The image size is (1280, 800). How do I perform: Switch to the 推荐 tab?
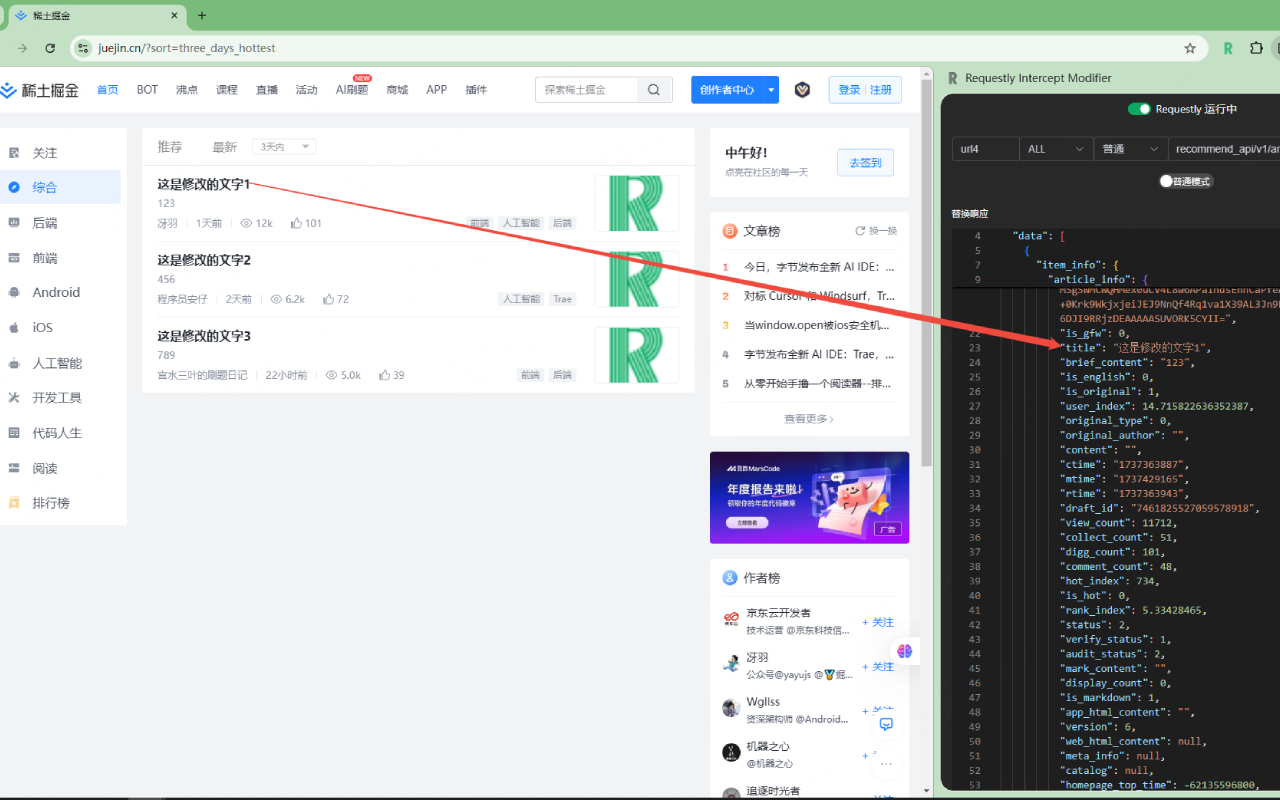[x=170, y=147]
